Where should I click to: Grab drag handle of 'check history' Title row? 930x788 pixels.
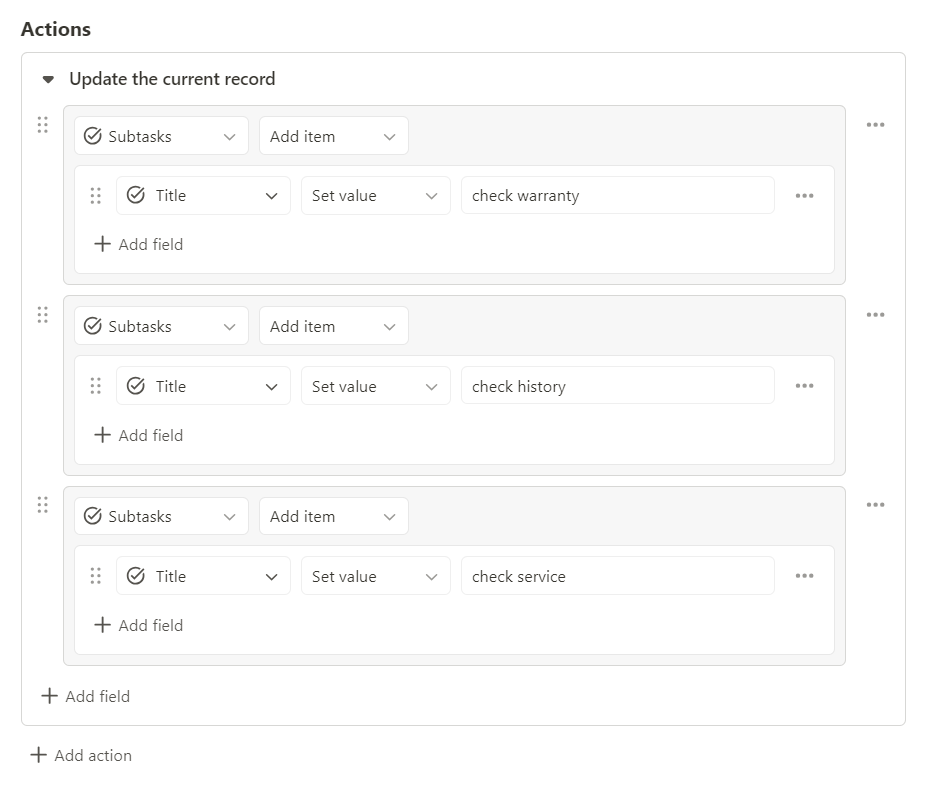pos(95,386)
